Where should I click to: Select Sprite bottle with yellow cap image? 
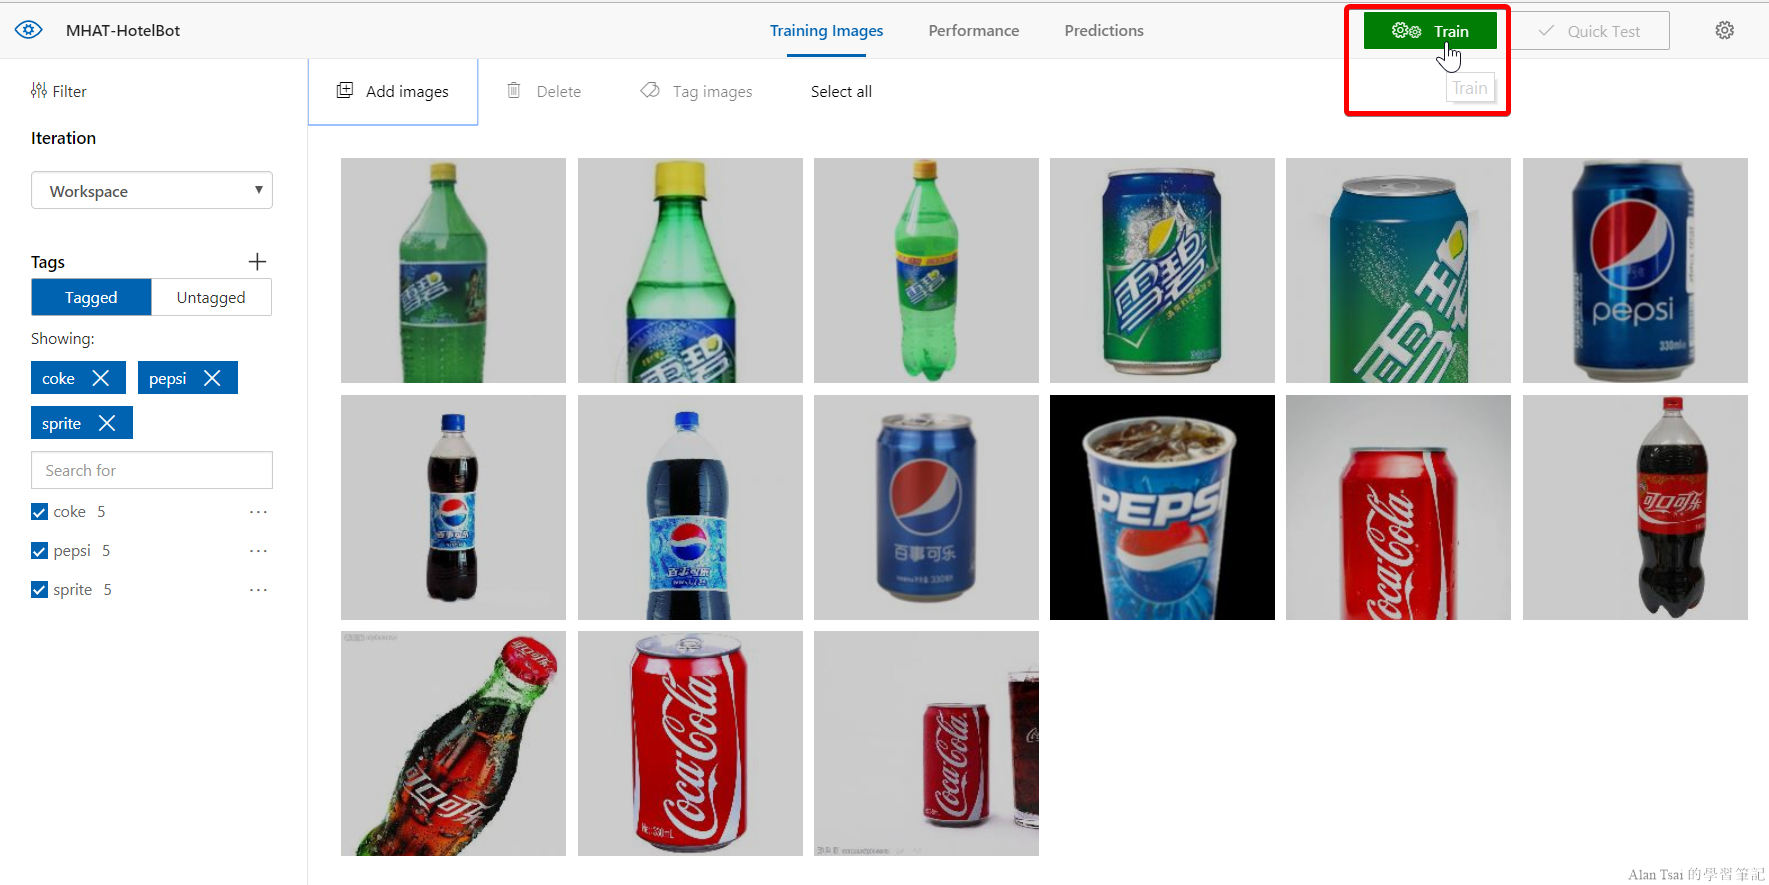pyautogui.click(x=690, y=270)
